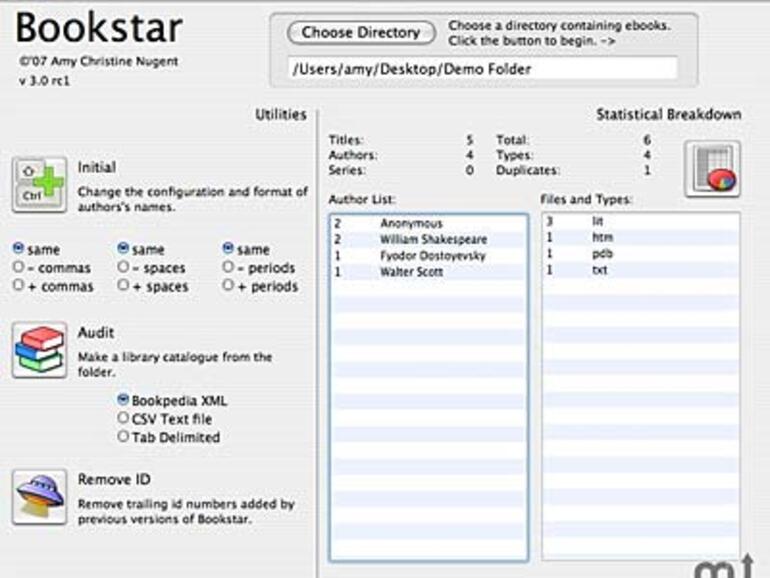This screenshot has width=770, height=578.
Task: Click the Initial utility icon with green plus
Action: (x=39, y=185)
